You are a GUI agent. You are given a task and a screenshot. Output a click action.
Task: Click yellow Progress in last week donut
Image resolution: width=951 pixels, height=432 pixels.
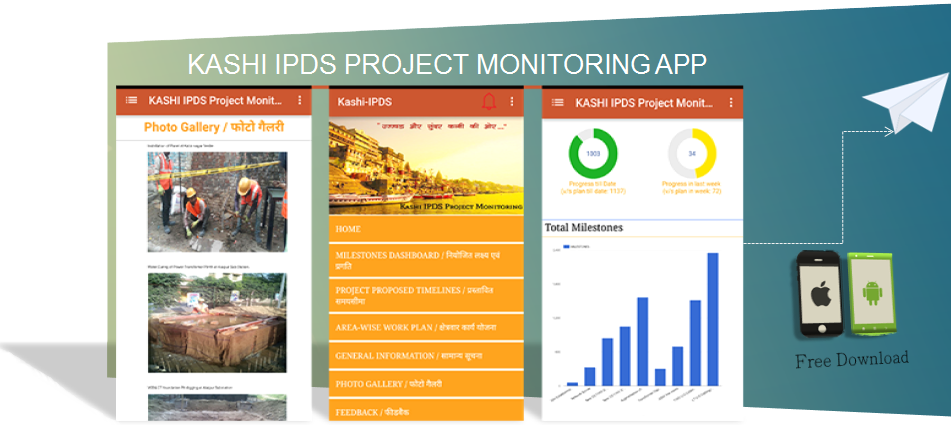[692, 154]
